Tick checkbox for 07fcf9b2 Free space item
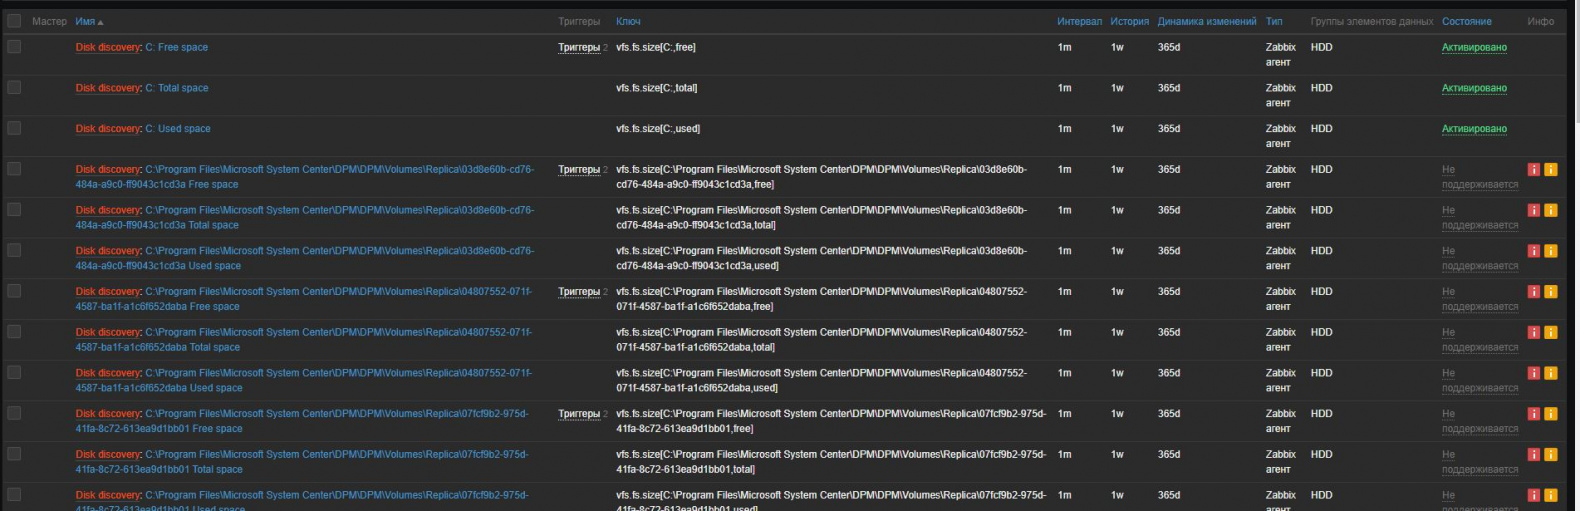 pos(14,413)
